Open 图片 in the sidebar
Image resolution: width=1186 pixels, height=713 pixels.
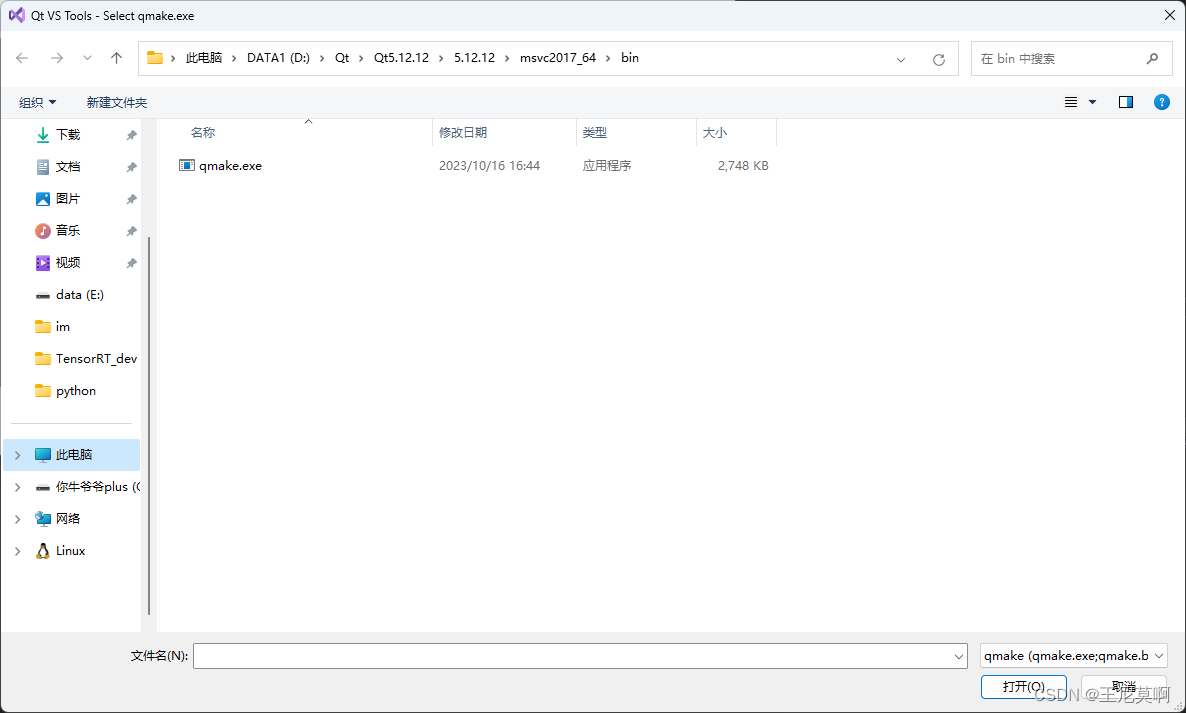[x=68, y=198]
